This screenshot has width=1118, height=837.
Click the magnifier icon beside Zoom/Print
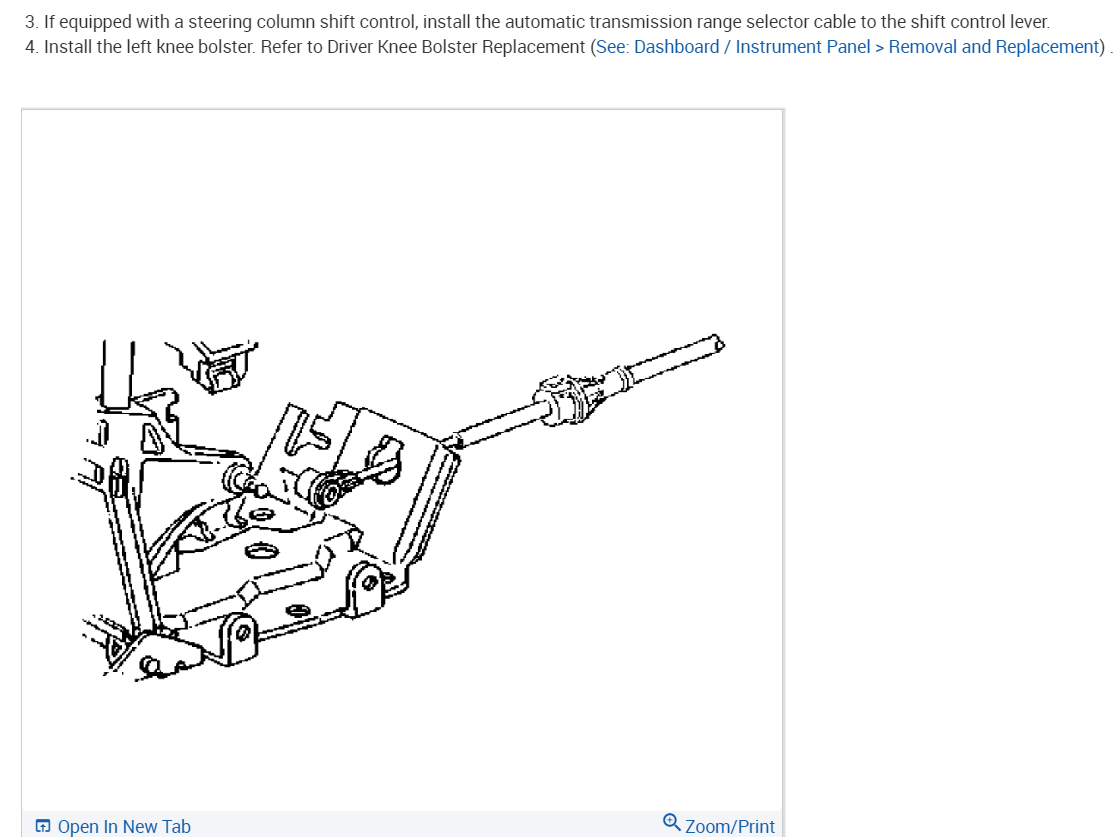coord(672,823)
